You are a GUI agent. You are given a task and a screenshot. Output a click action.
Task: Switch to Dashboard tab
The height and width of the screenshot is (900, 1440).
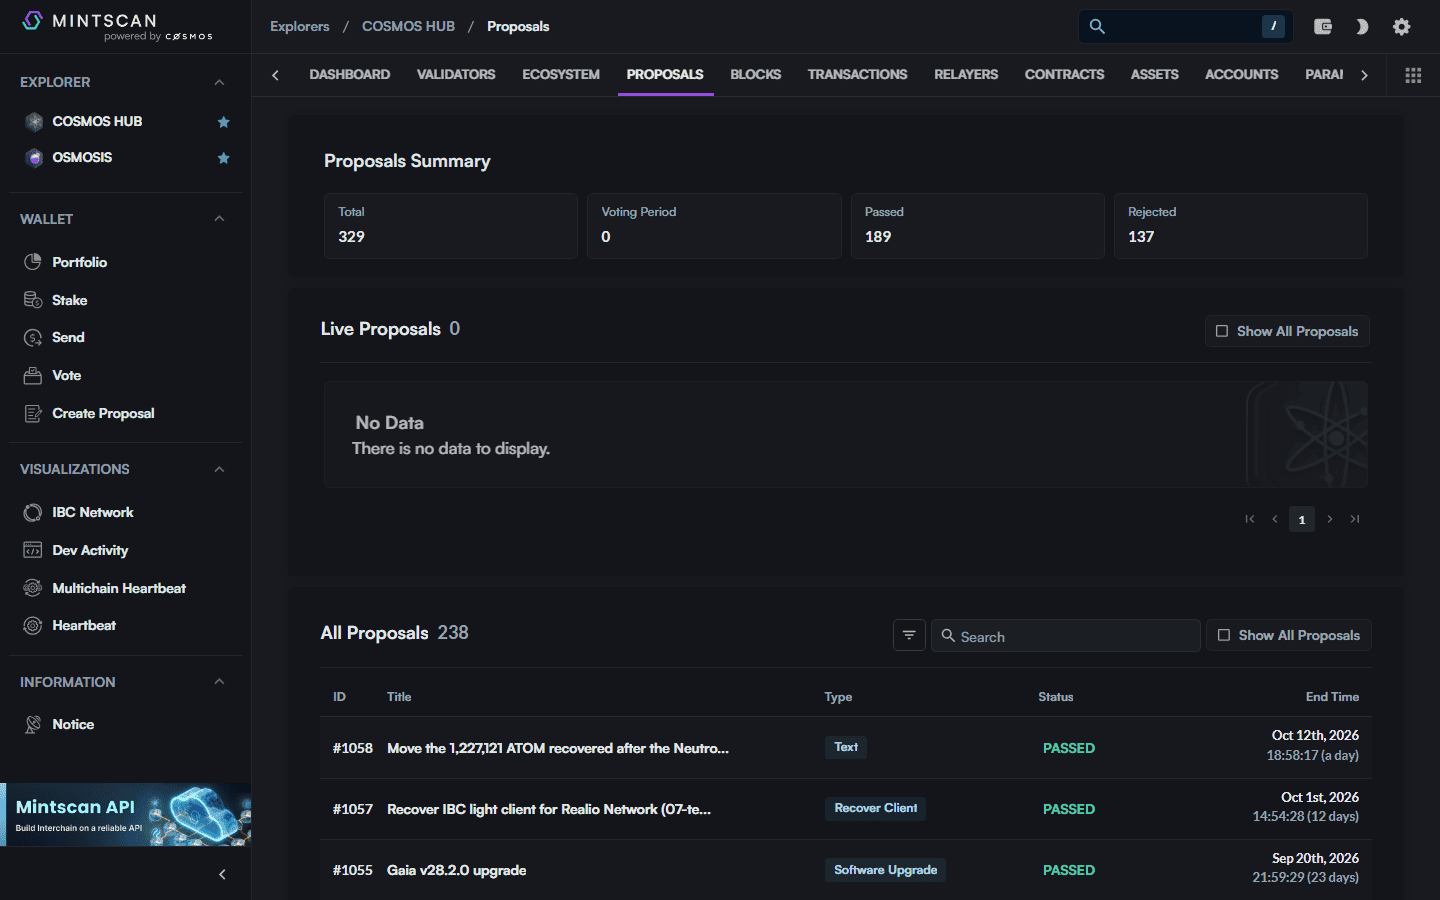(x=350, y=75)
